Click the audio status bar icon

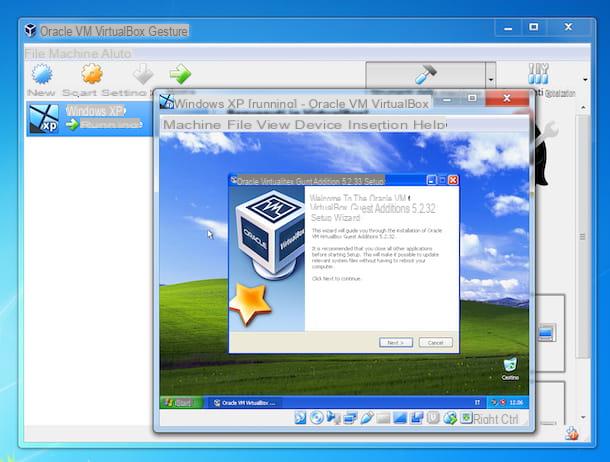(333, 418)
